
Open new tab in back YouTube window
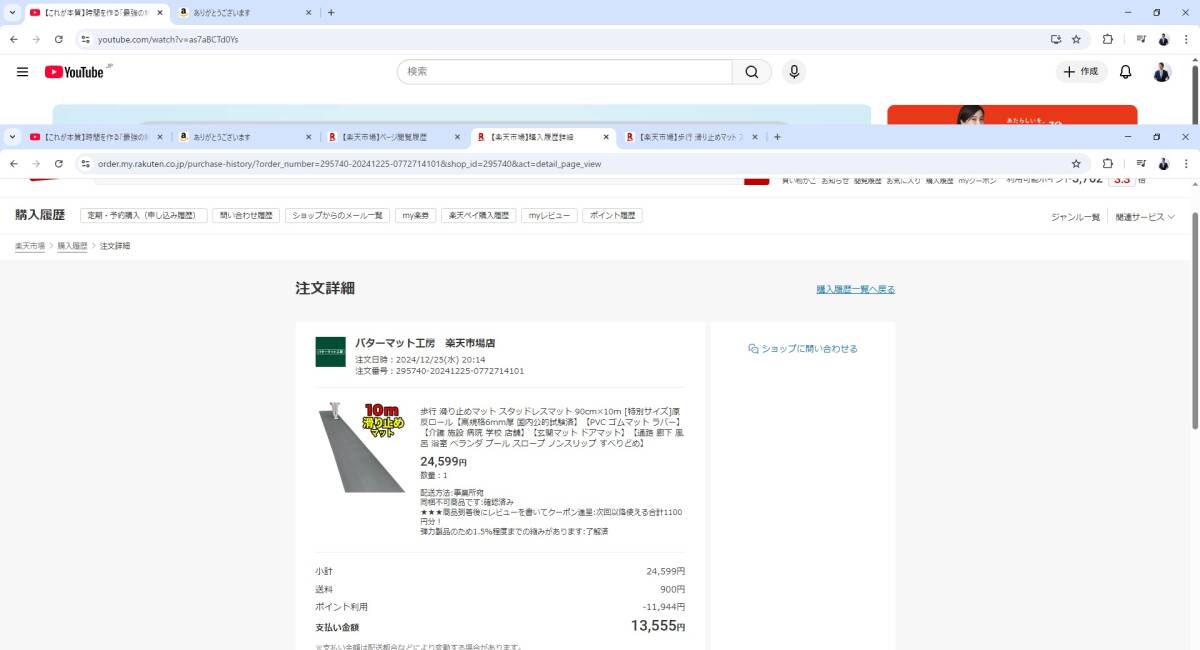[x=331, y=12]
